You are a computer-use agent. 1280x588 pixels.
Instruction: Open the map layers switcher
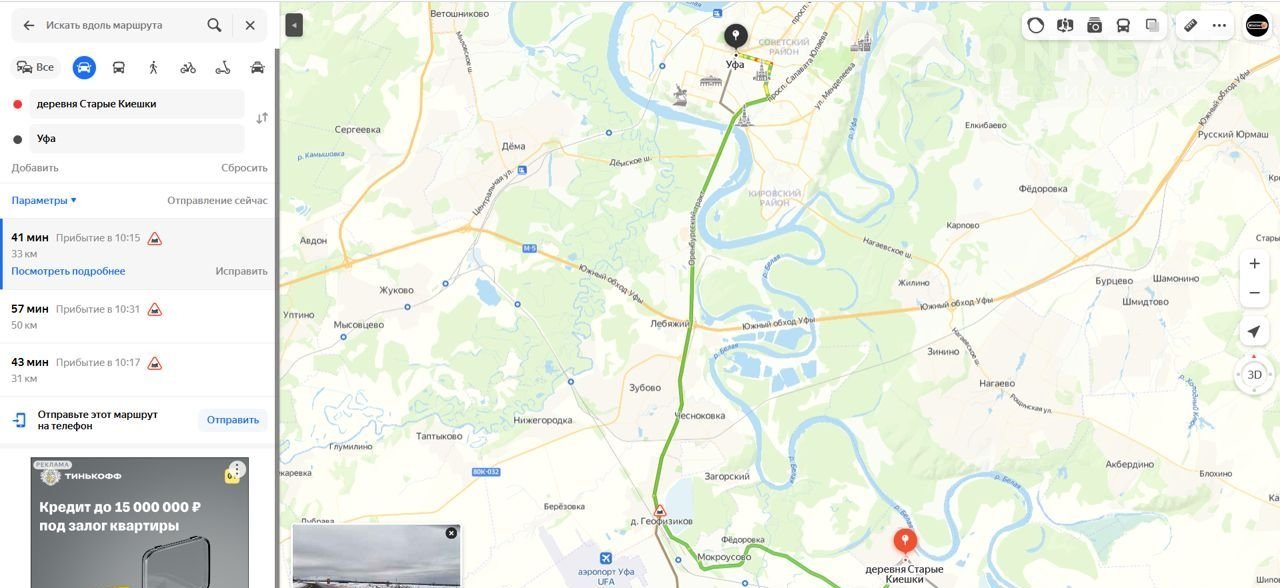point(1152,26)
